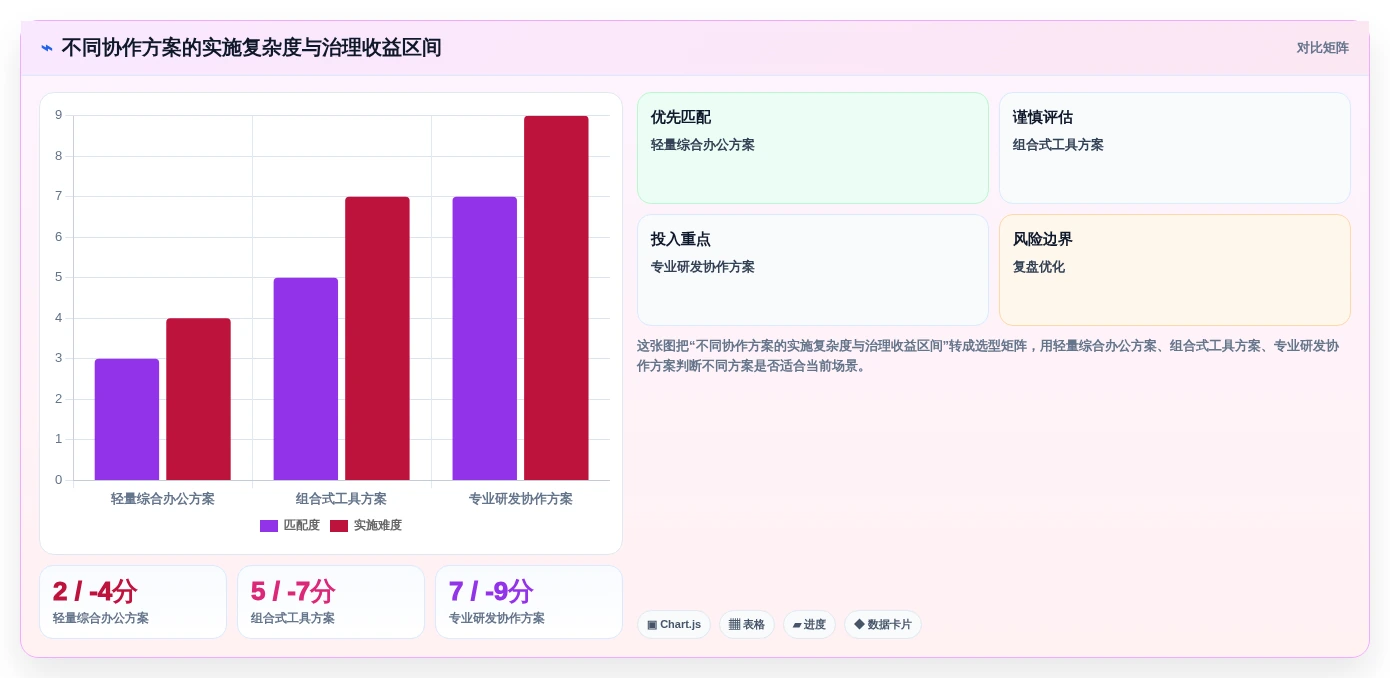
Task: Select the 投入重点 matrix card
Action: [x=813, y=270]
